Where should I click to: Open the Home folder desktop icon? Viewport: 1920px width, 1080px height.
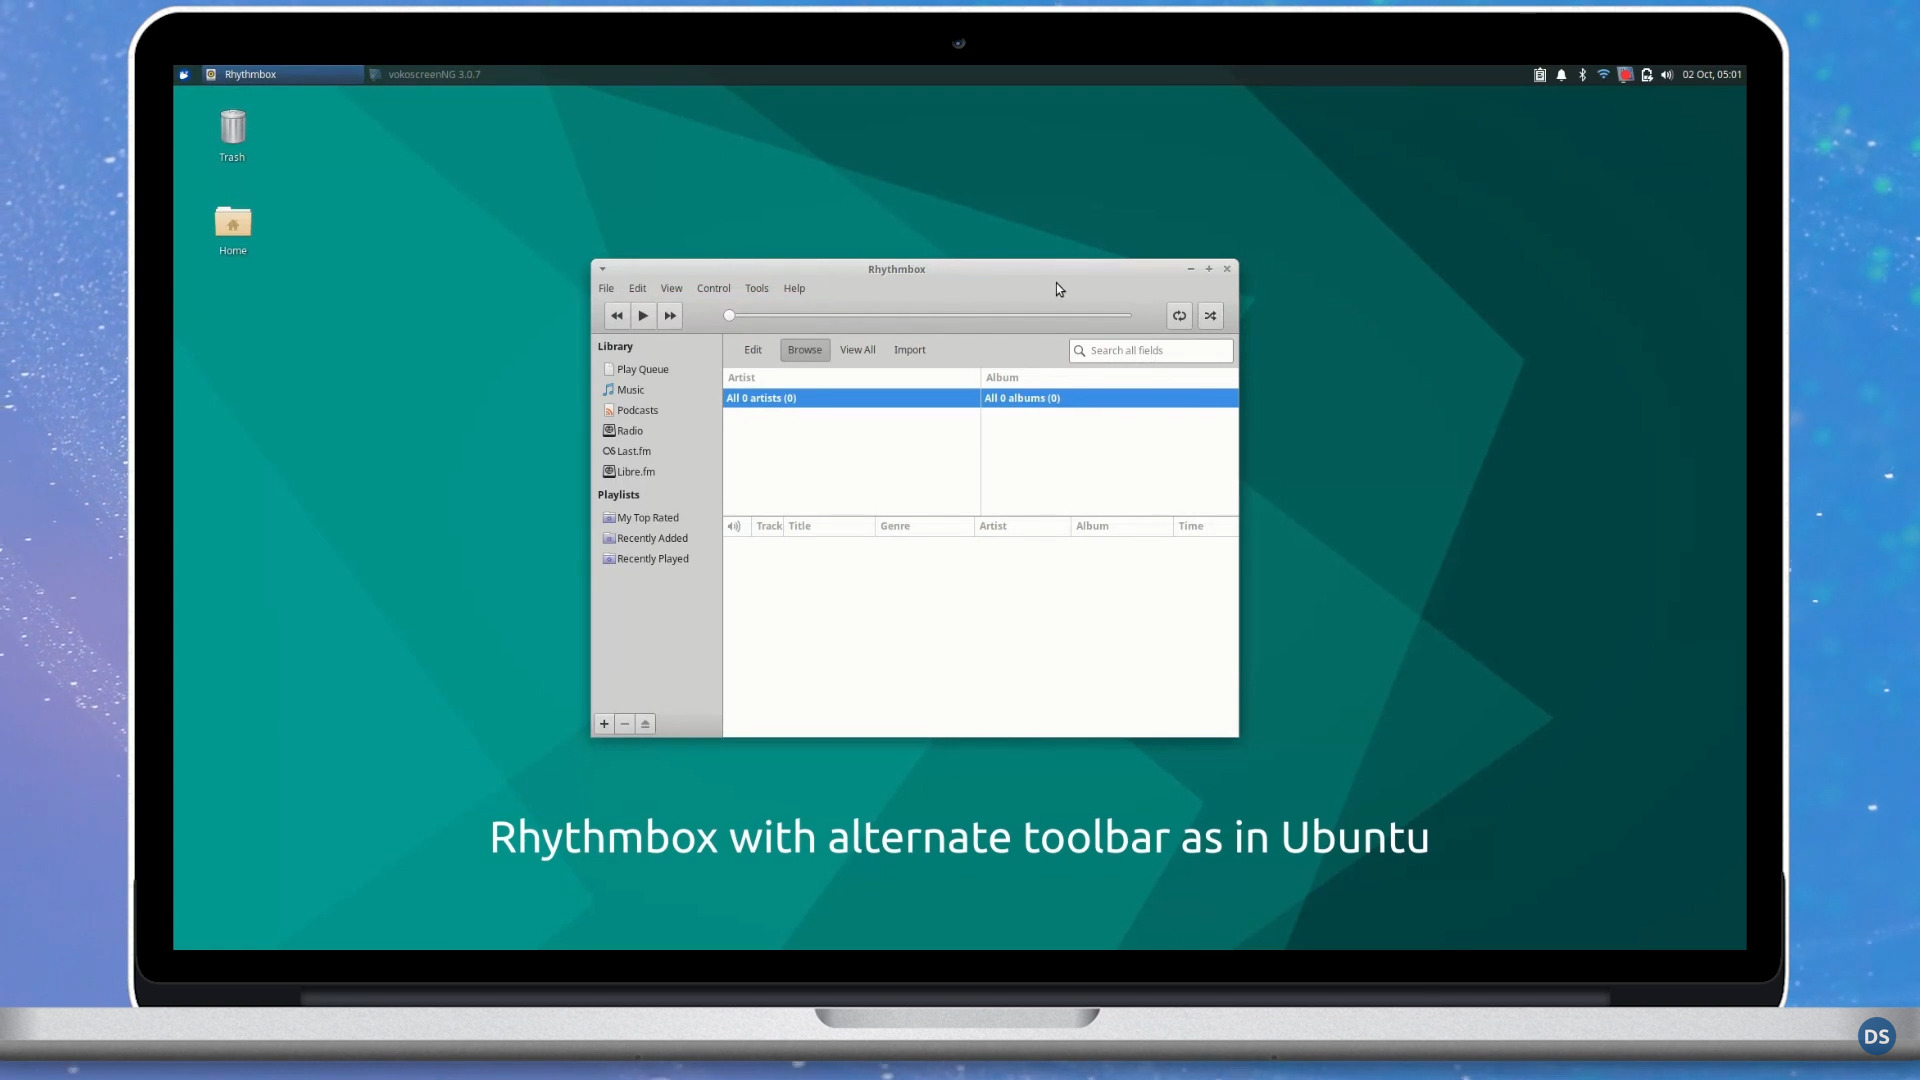click(x=233, y=230)
